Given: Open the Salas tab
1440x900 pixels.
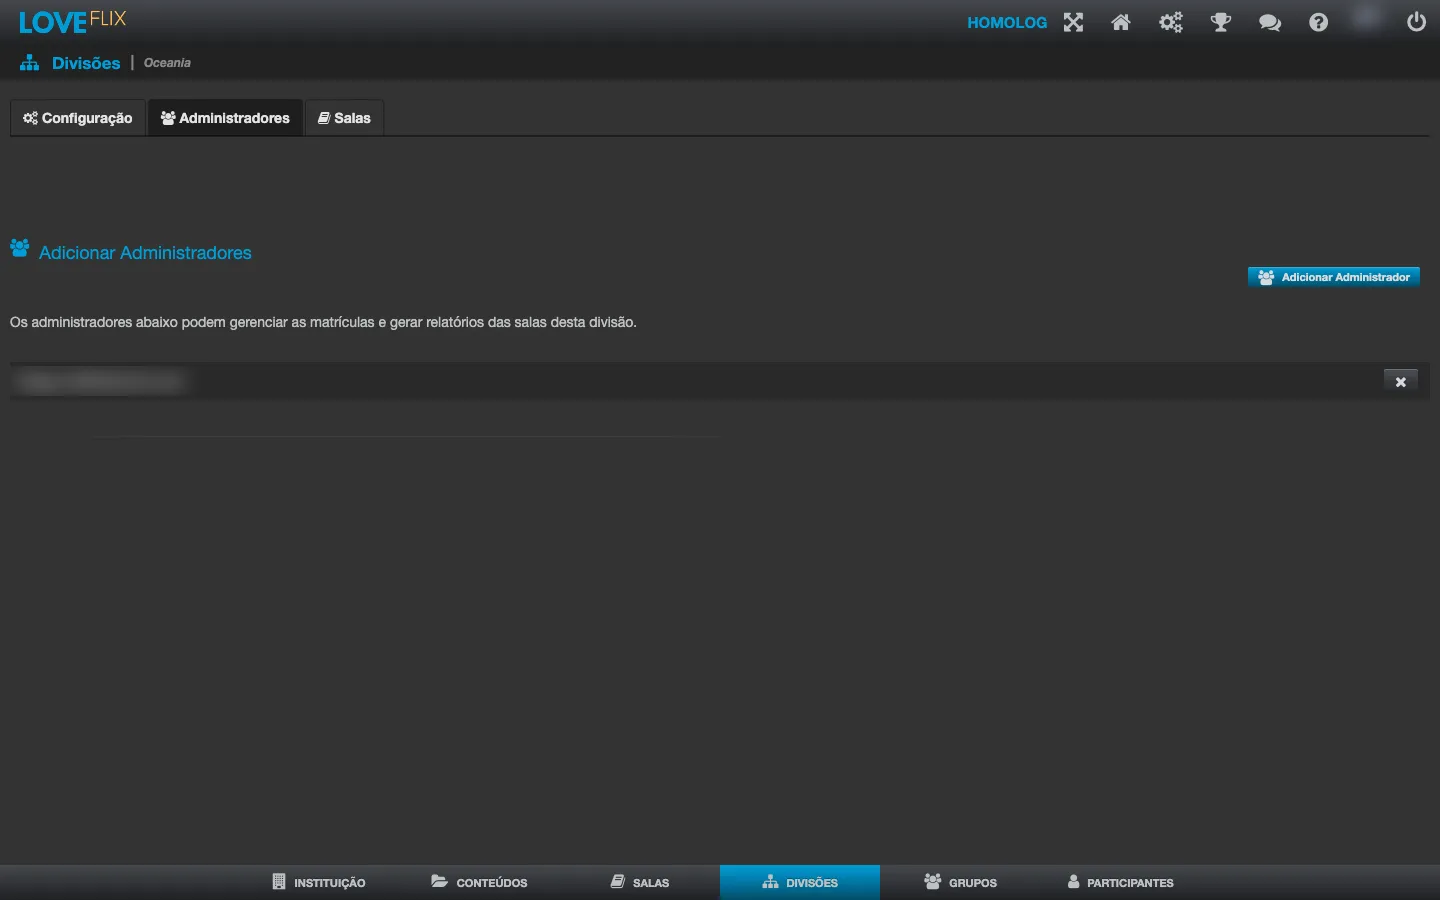Looking at the screenshot, I should 344,118.
